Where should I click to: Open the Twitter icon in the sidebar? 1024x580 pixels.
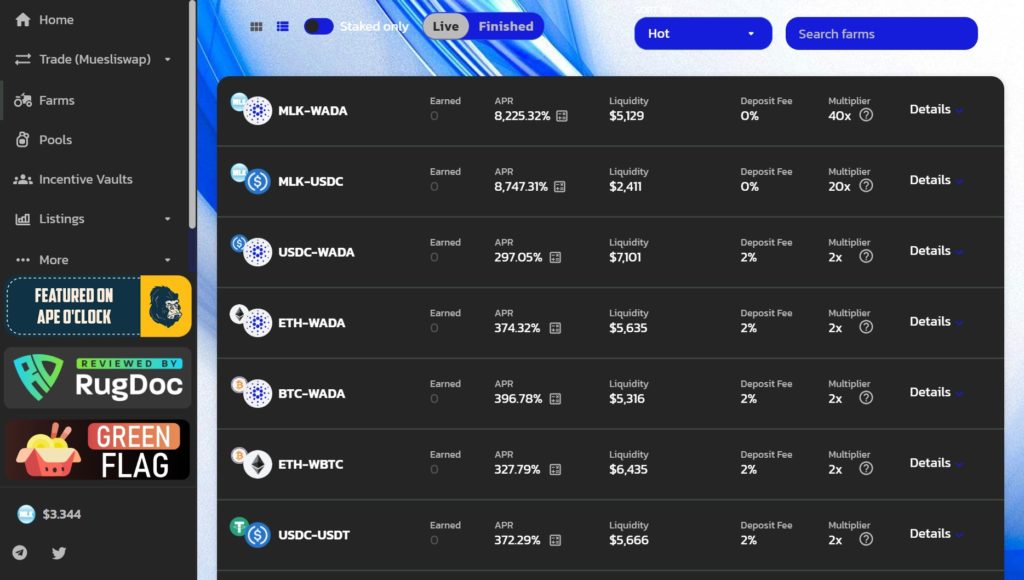tap(59, 553)
